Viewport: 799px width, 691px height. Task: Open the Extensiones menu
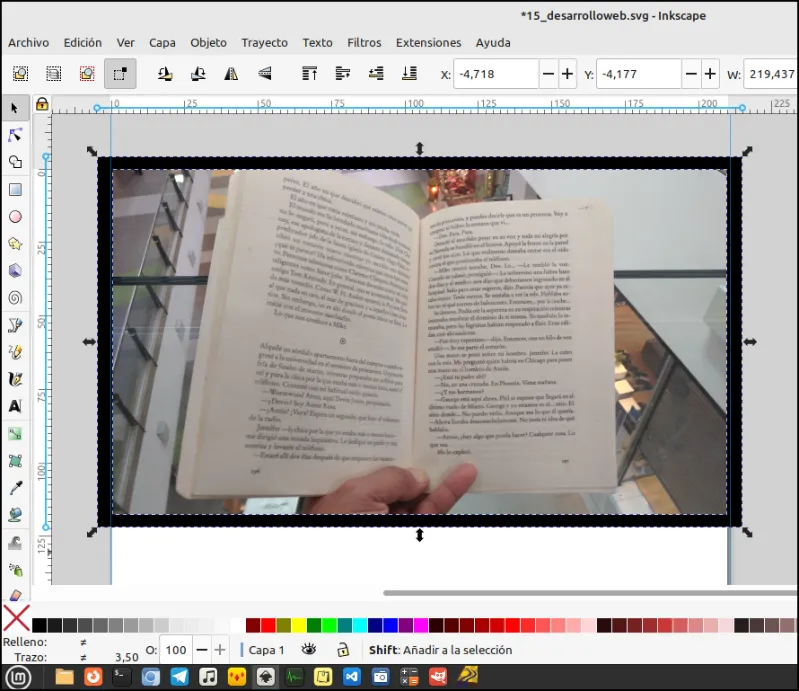429,43
